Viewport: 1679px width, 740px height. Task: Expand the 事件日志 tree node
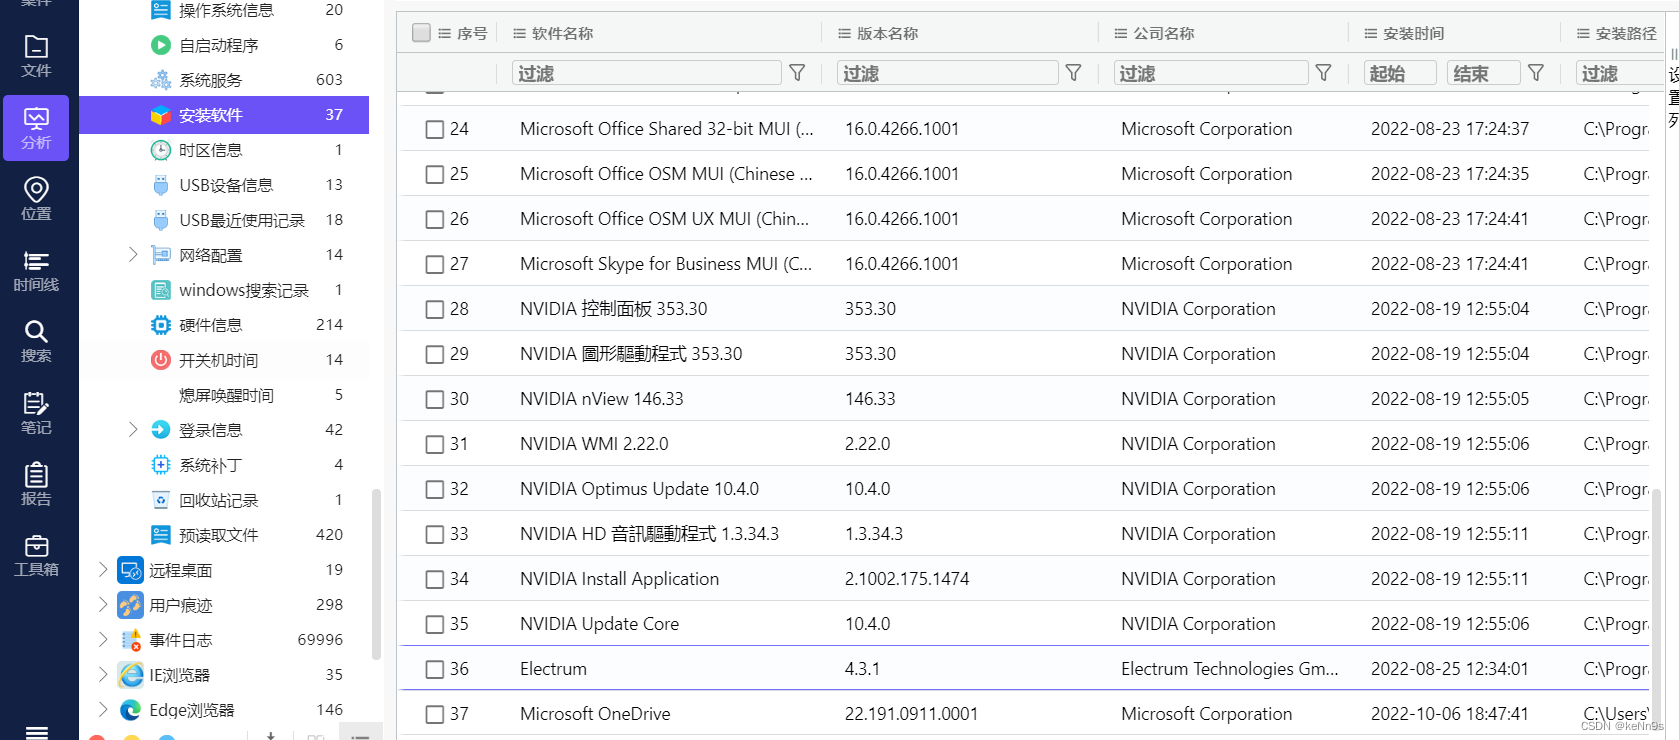[x=102, y=640]
